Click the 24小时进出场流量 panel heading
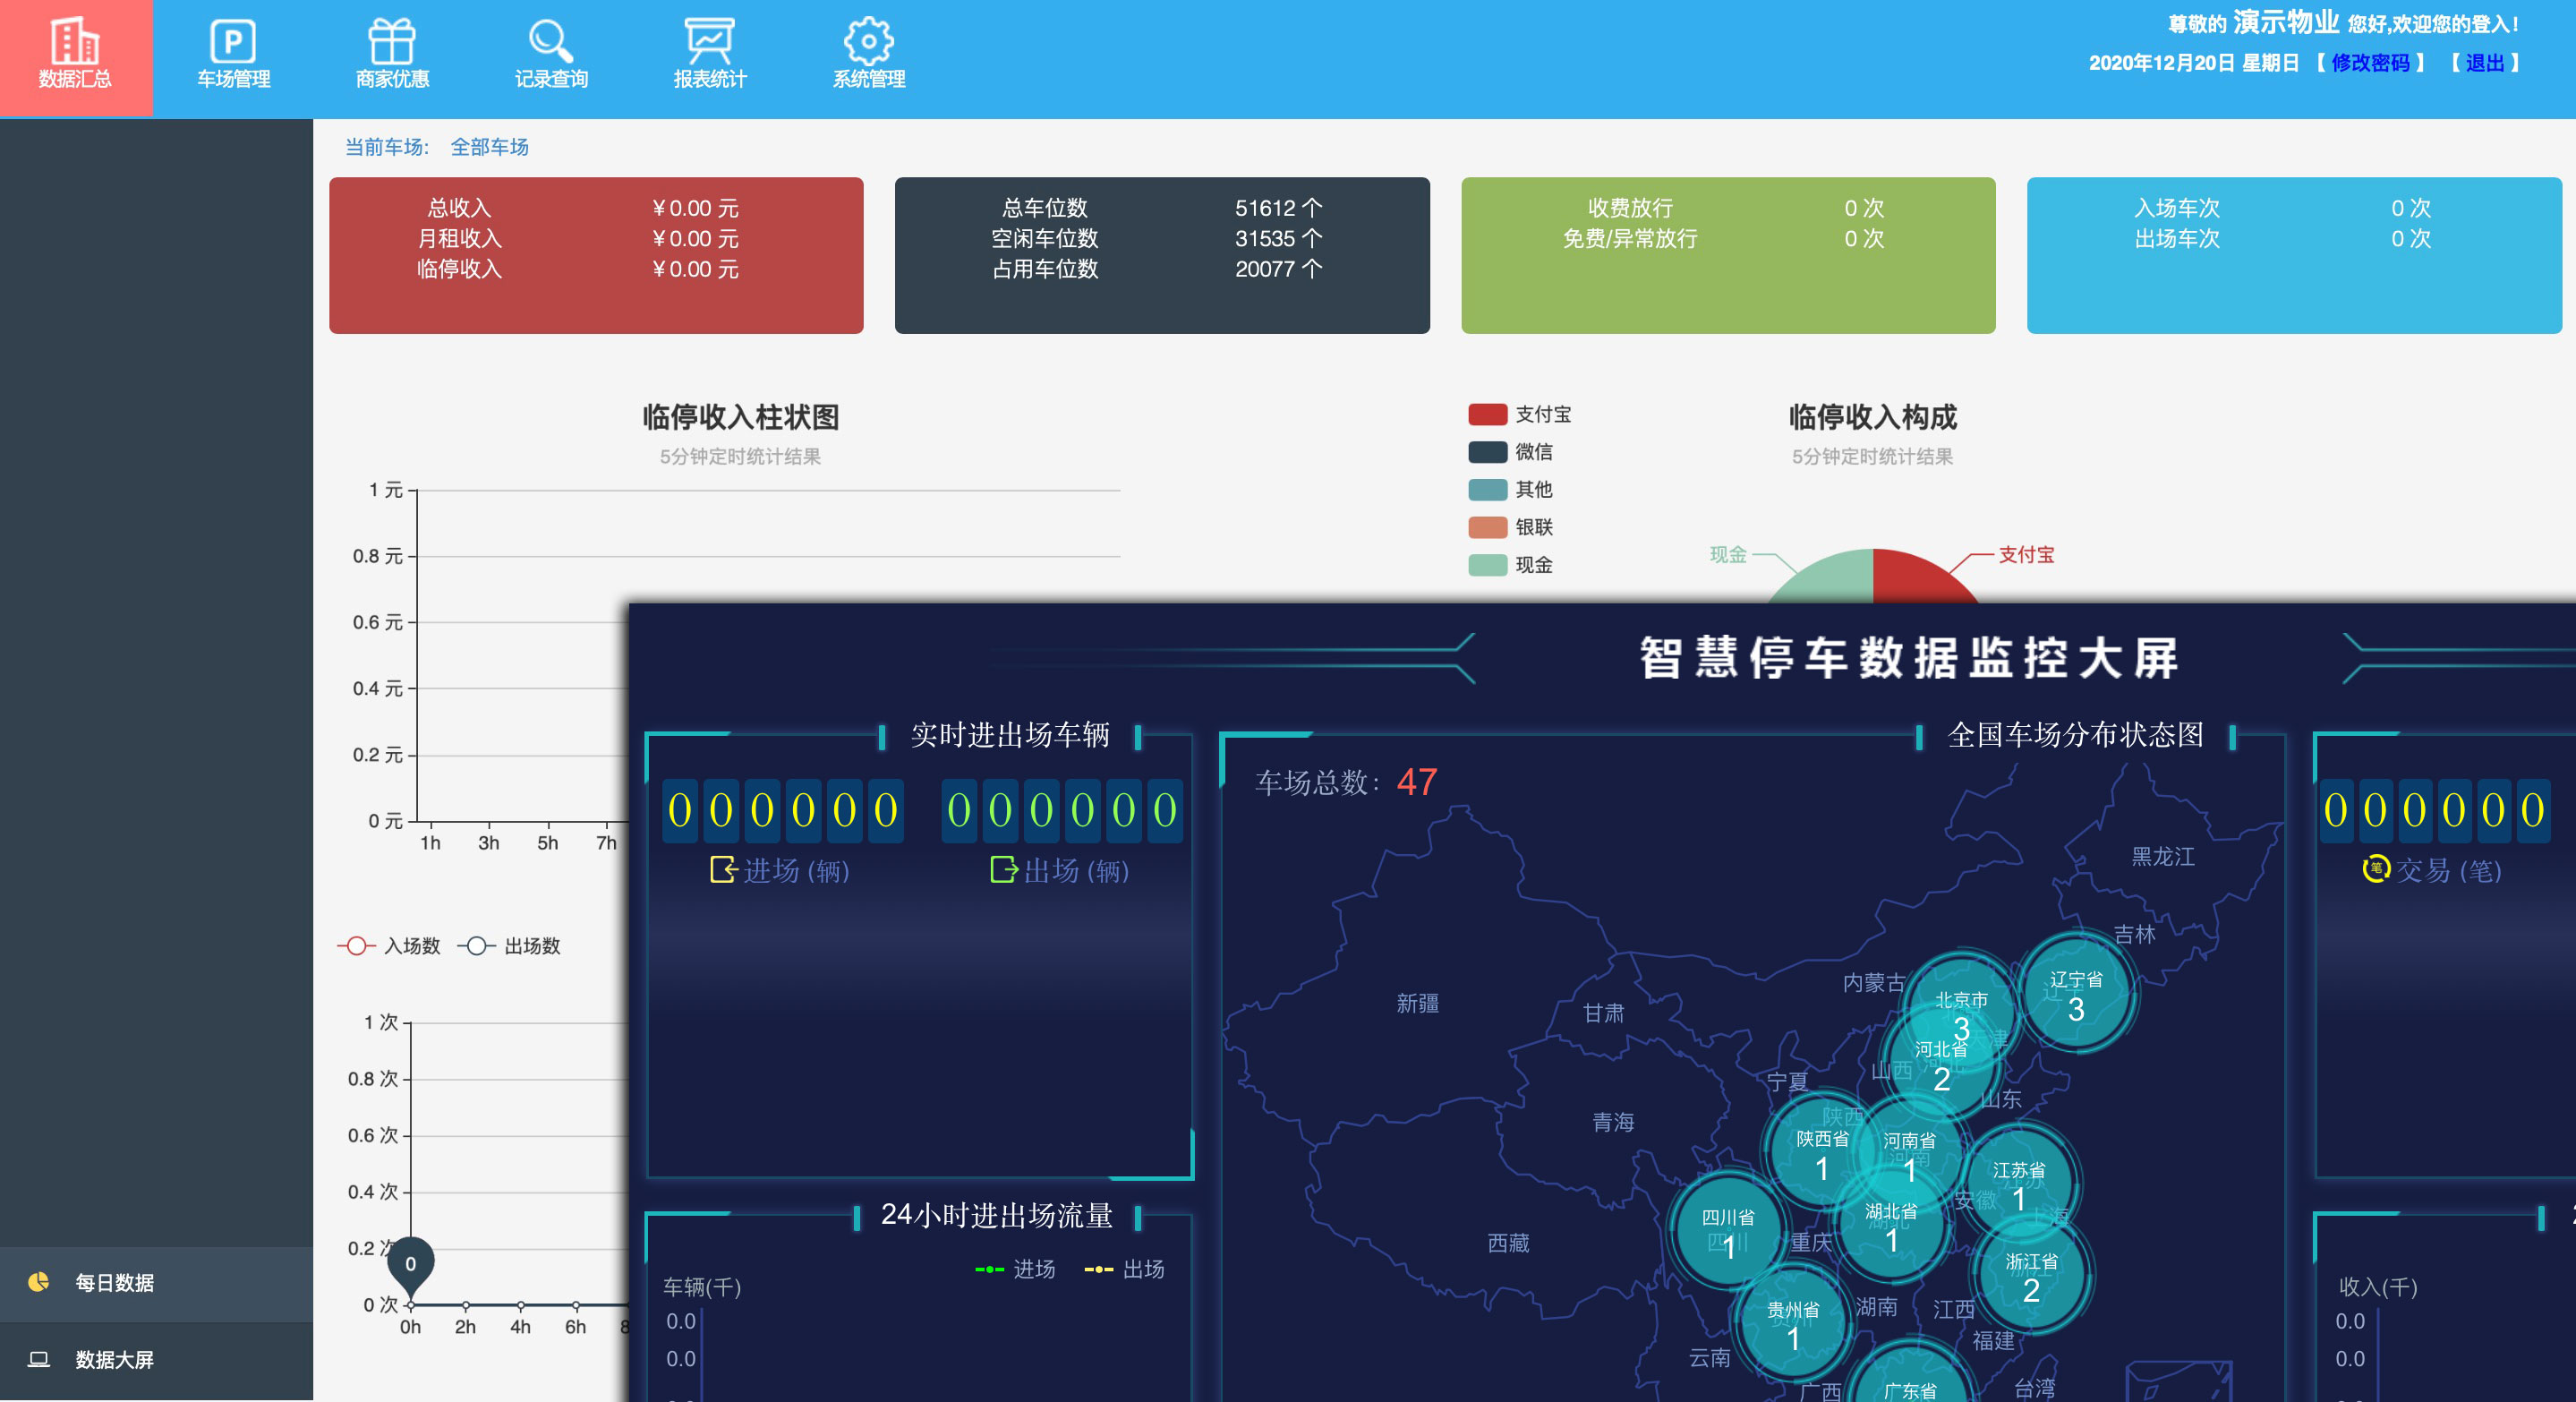Image resolution: width=2576 pixels, height=1402 pixels. [996, 1215]
